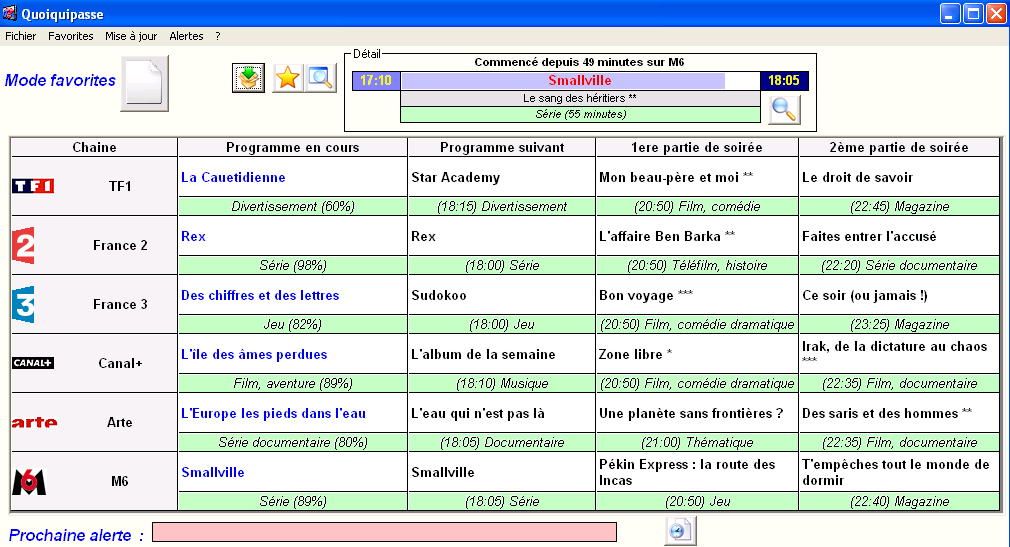The image size is (1010, 547).
Task: Click the Canal+ channel logo
Action: pyautogui.click(x=33, y=363)
